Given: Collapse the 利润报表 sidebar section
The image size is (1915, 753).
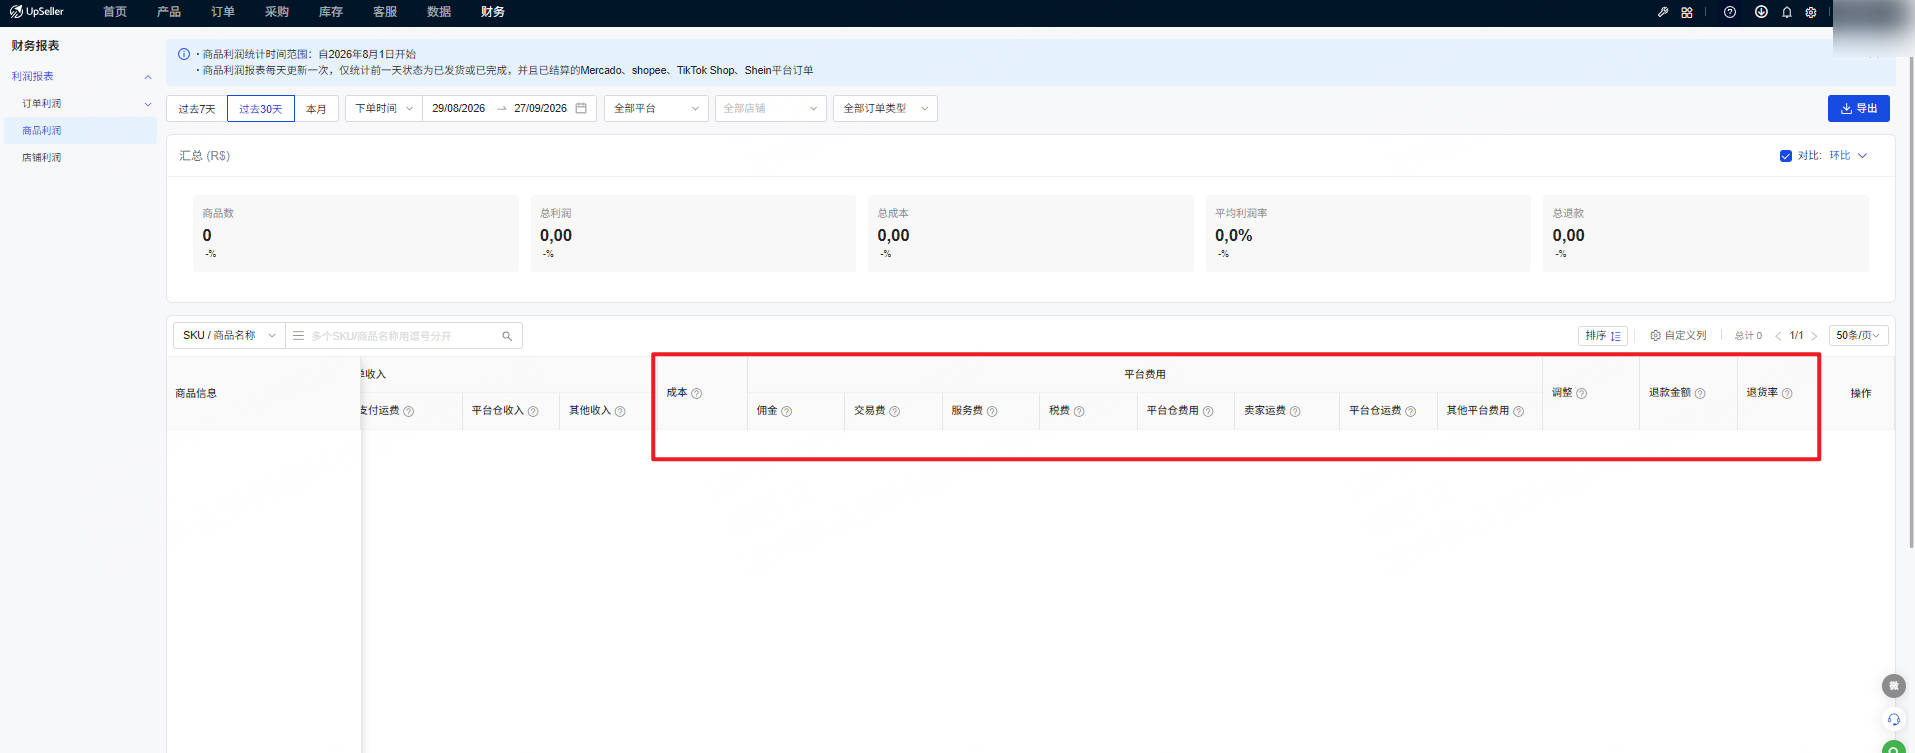Looking at the screenshot, I should coord(148,77).
